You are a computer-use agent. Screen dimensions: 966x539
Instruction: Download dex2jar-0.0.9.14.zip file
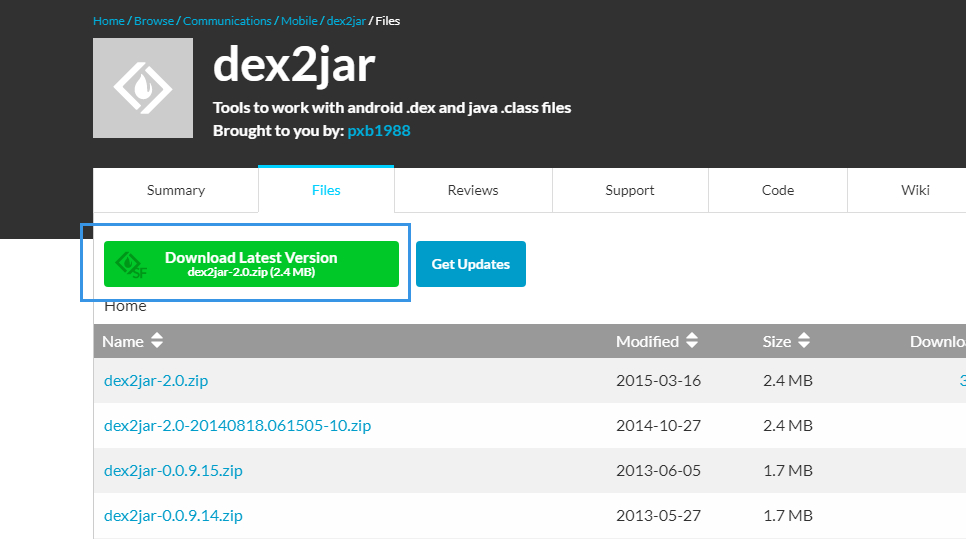(173, 516)
